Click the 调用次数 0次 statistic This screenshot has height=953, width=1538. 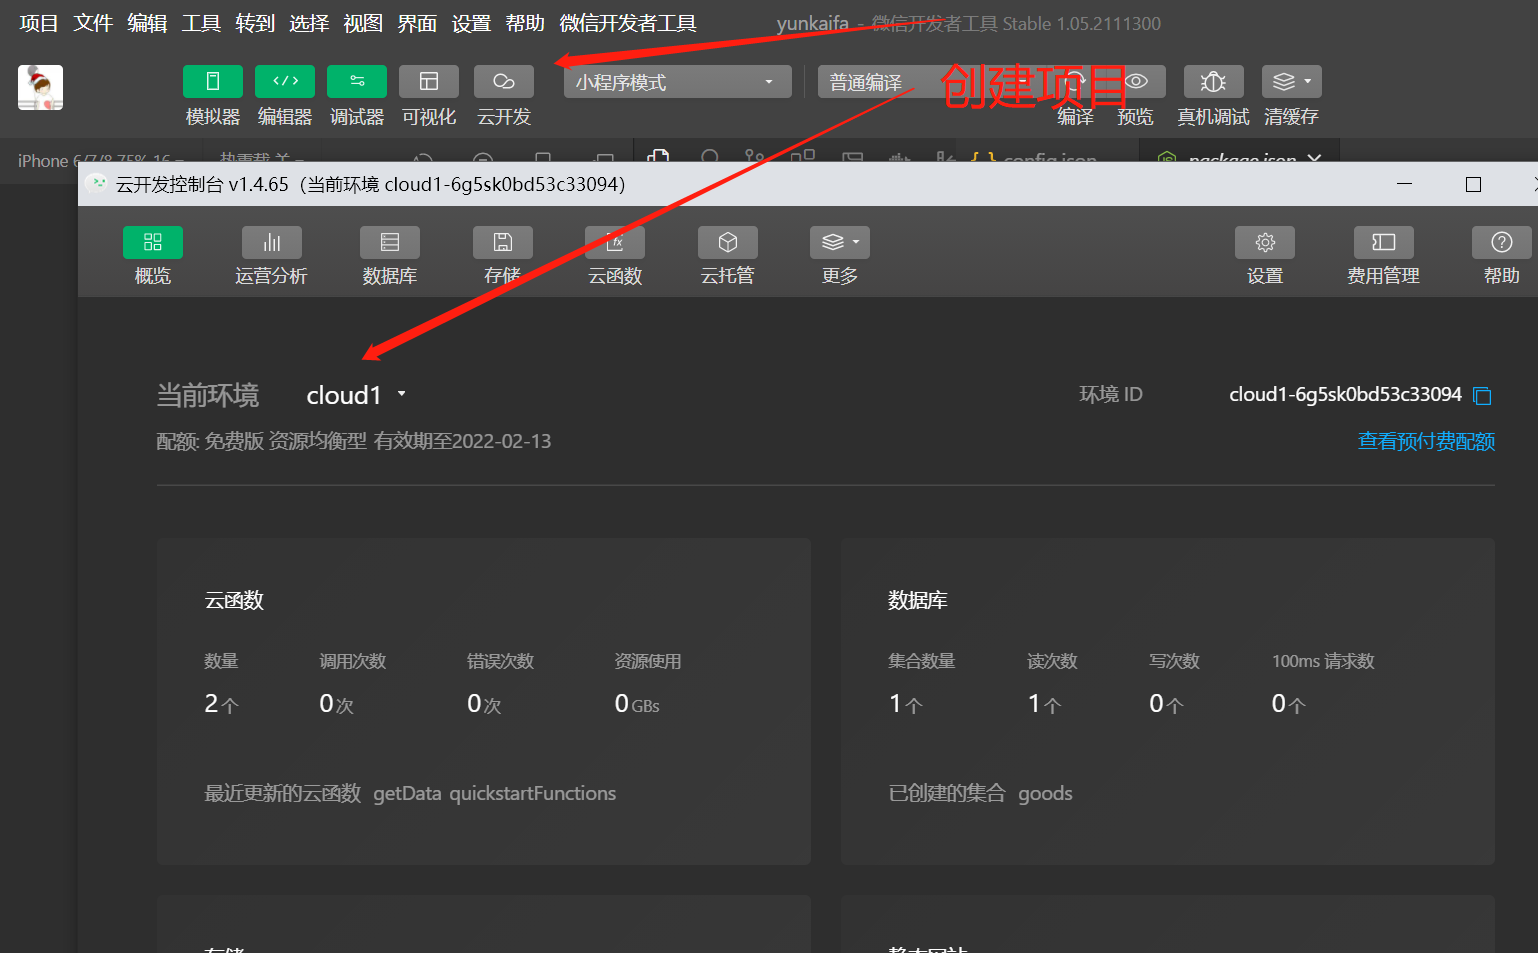pos(352,685)
